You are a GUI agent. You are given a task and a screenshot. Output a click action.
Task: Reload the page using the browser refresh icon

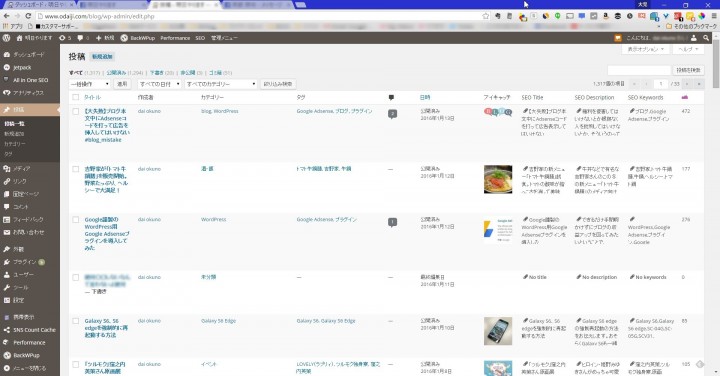[28, 16]
